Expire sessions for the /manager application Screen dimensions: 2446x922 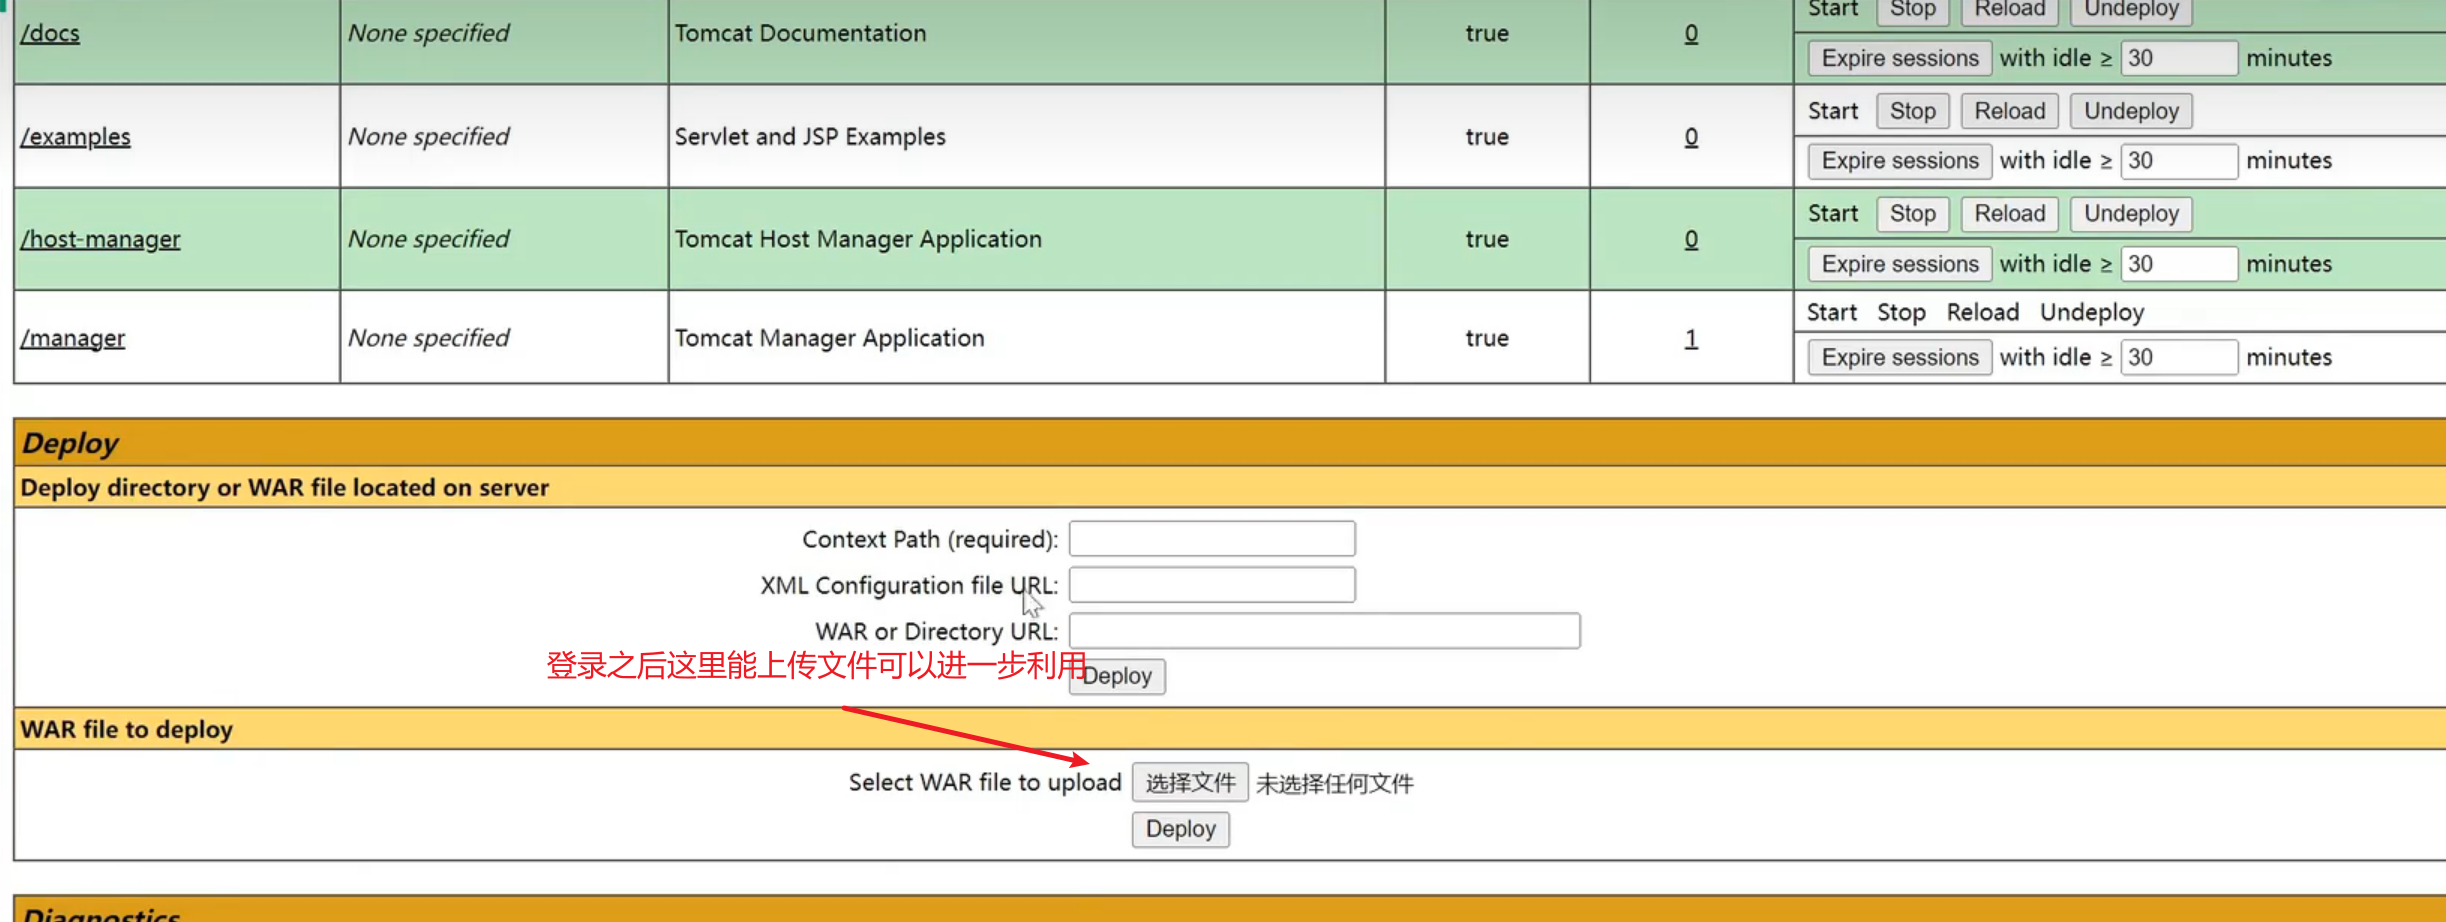point(1899,357)
